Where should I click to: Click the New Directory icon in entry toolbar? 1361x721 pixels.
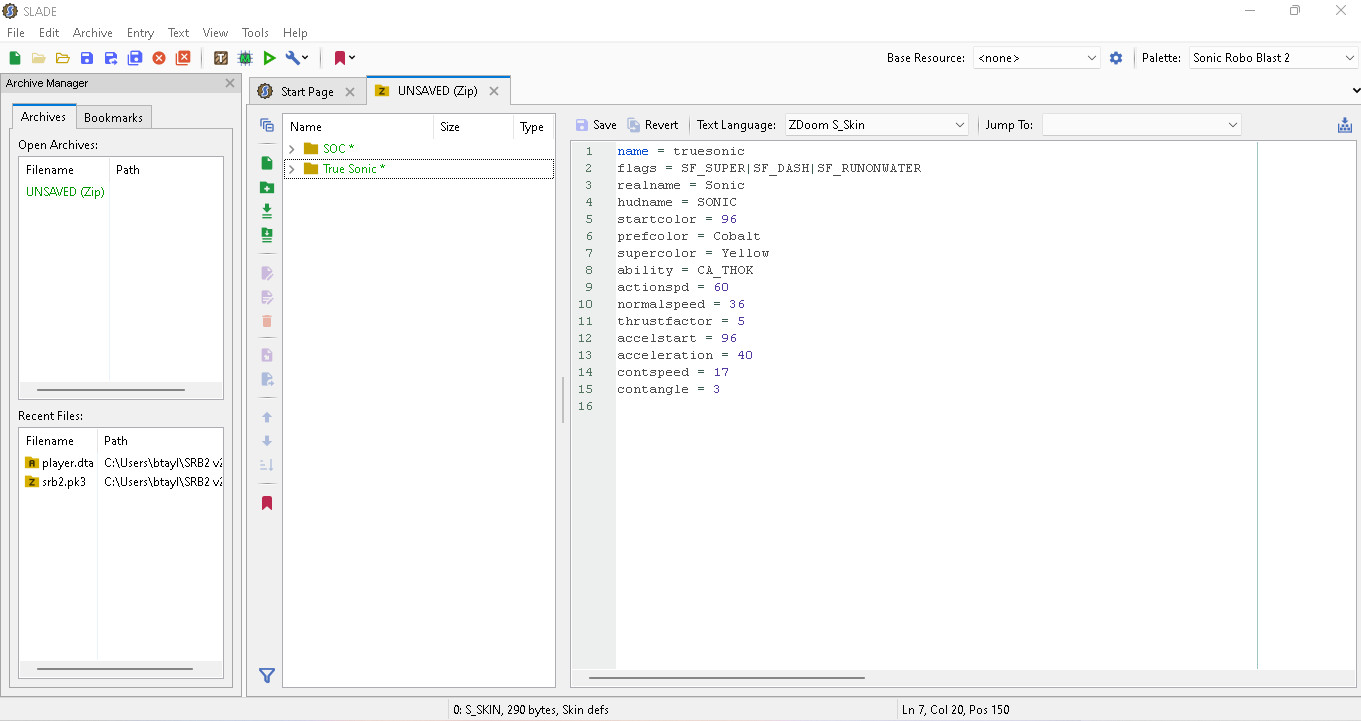click(267, 187)
